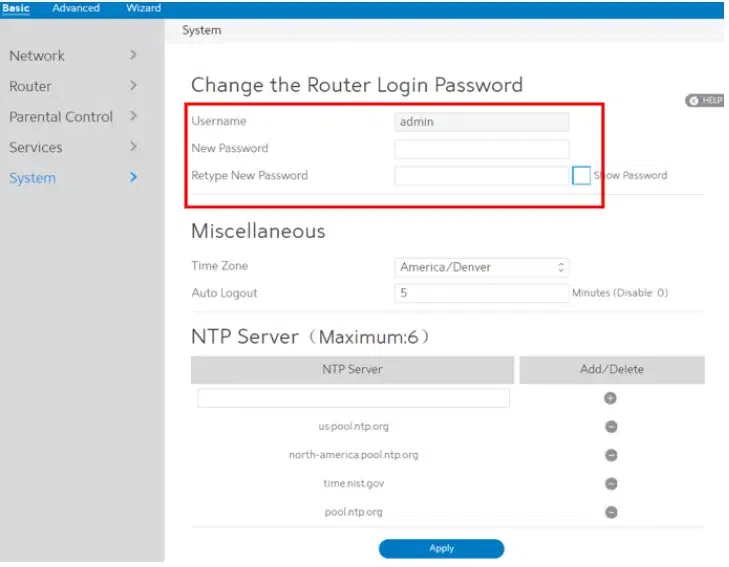729x567 pixels.
Task: Click the Parental Control chevron
Action: pos(133,116)
